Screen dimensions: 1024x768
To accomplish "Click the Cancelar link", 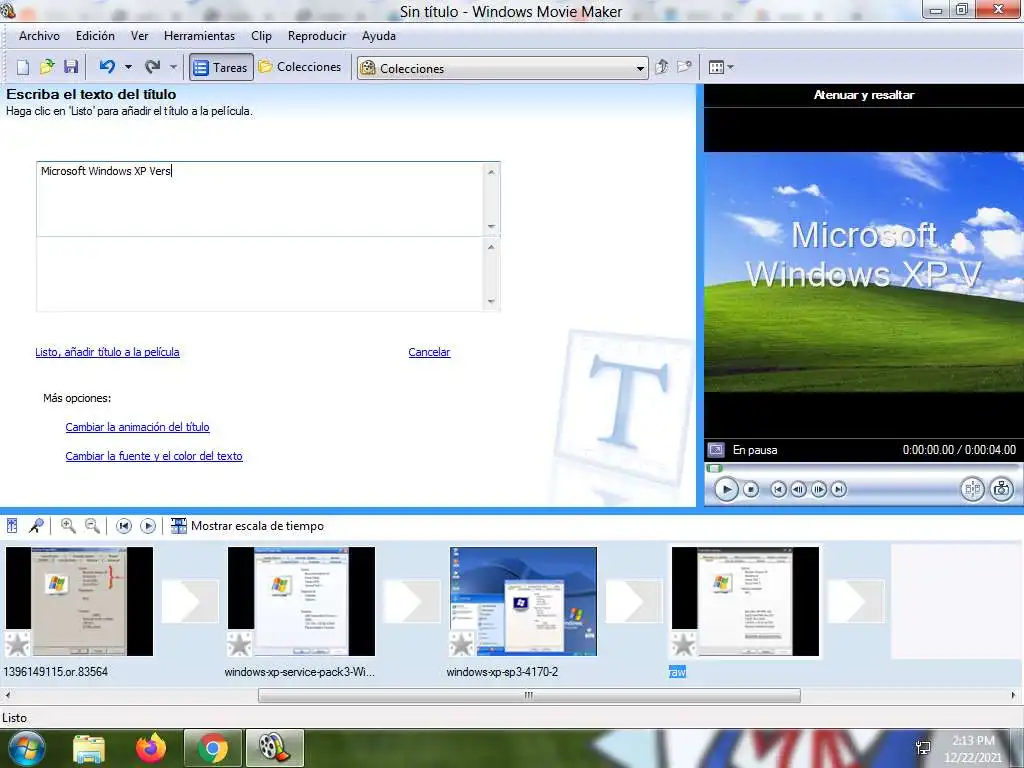I will pos(429,352).
